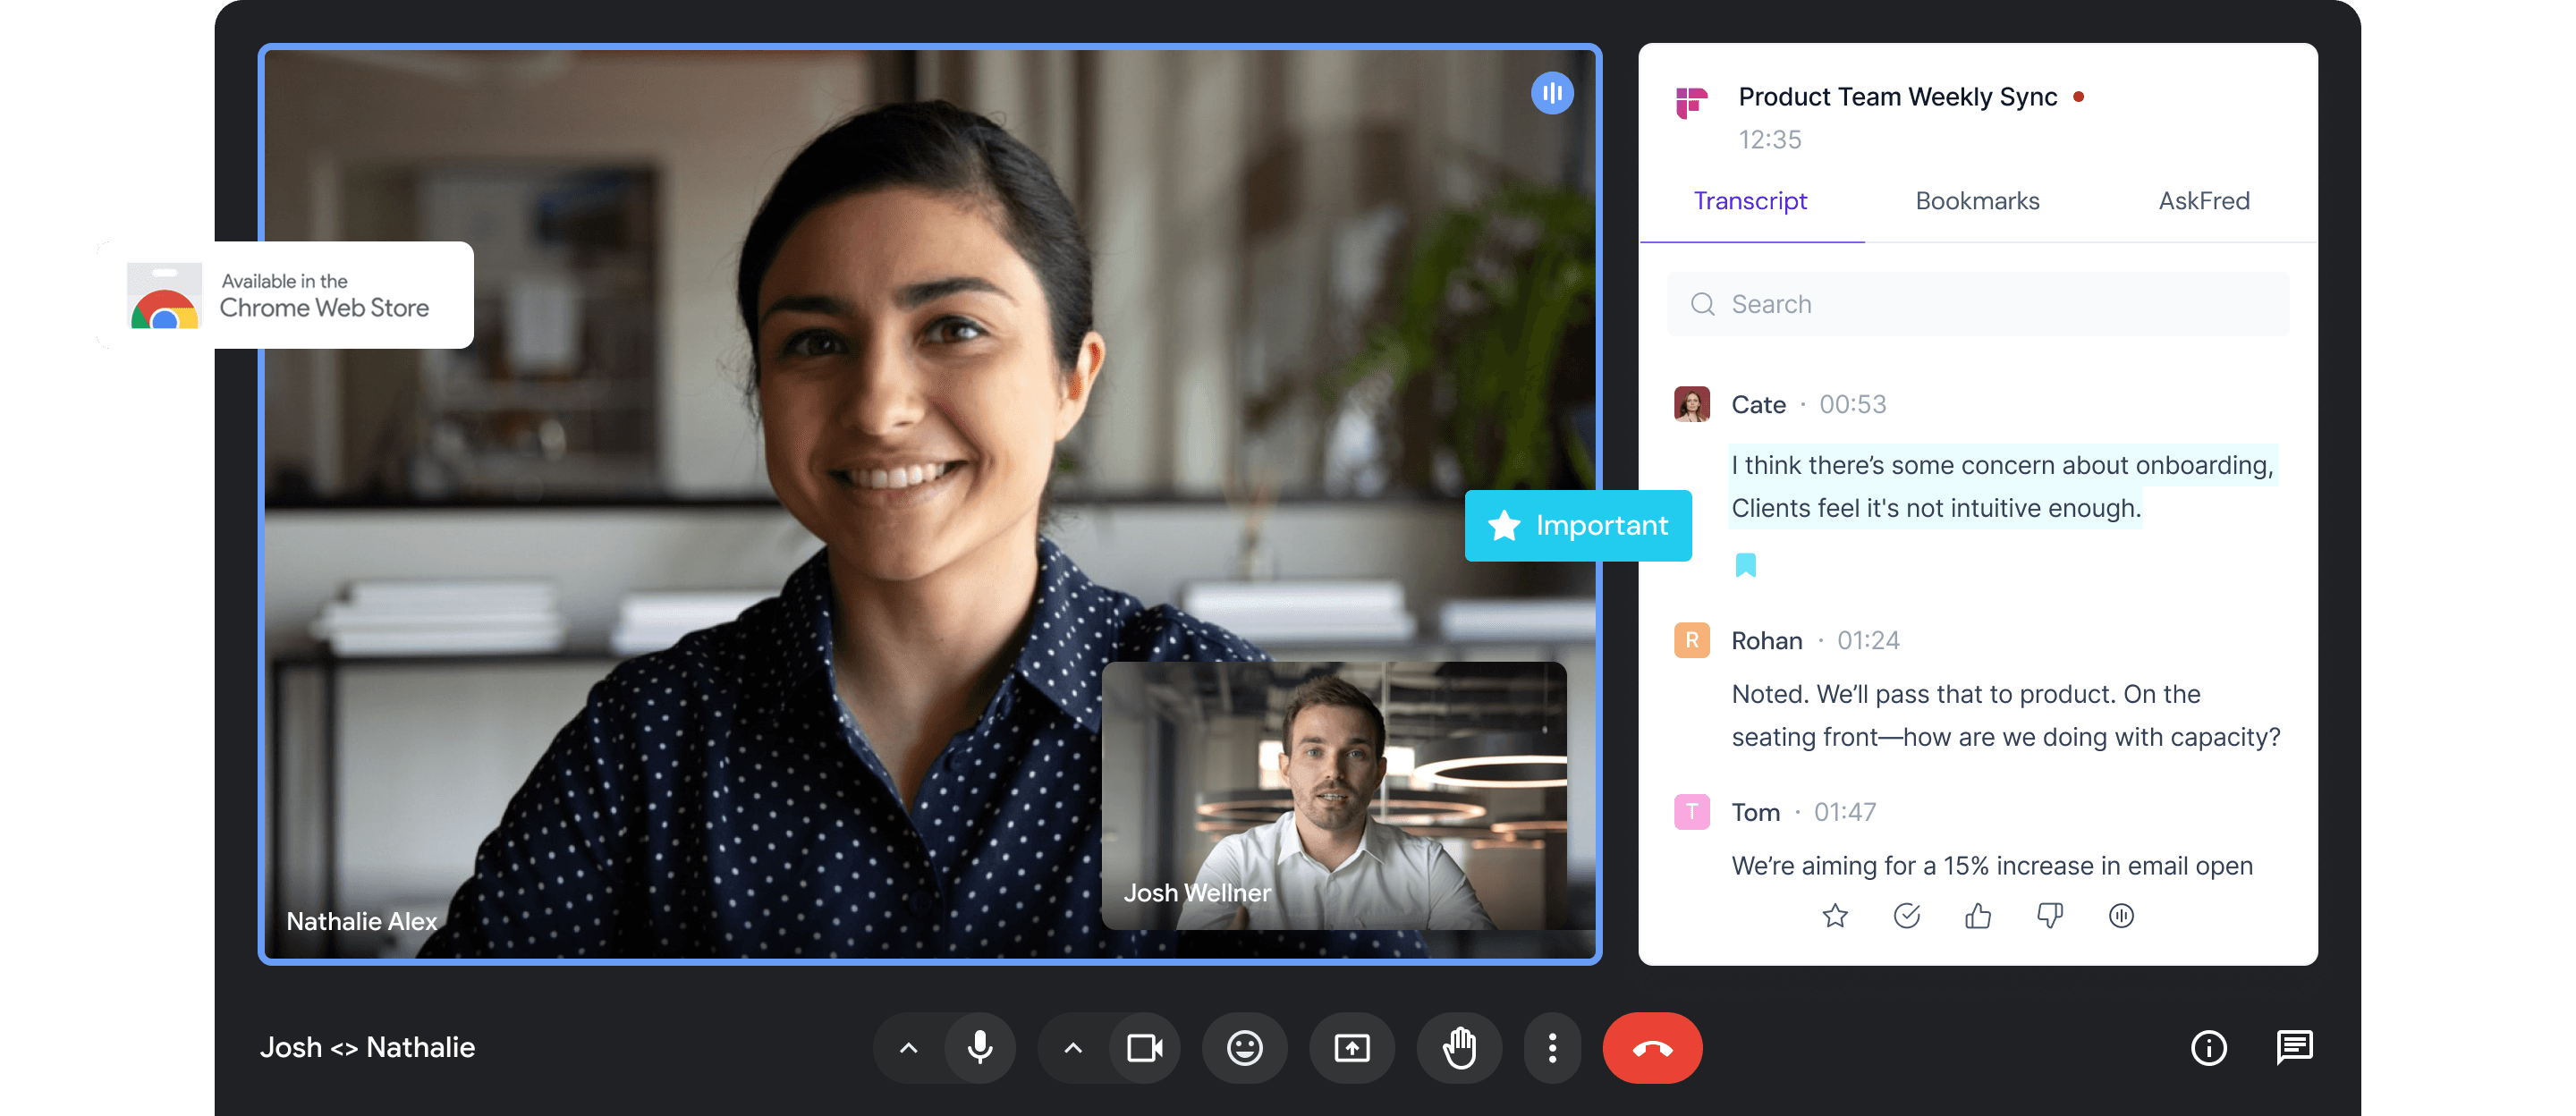Switch to the Bookmarks tab
2576x1116 pixels.
(1976, 201)
